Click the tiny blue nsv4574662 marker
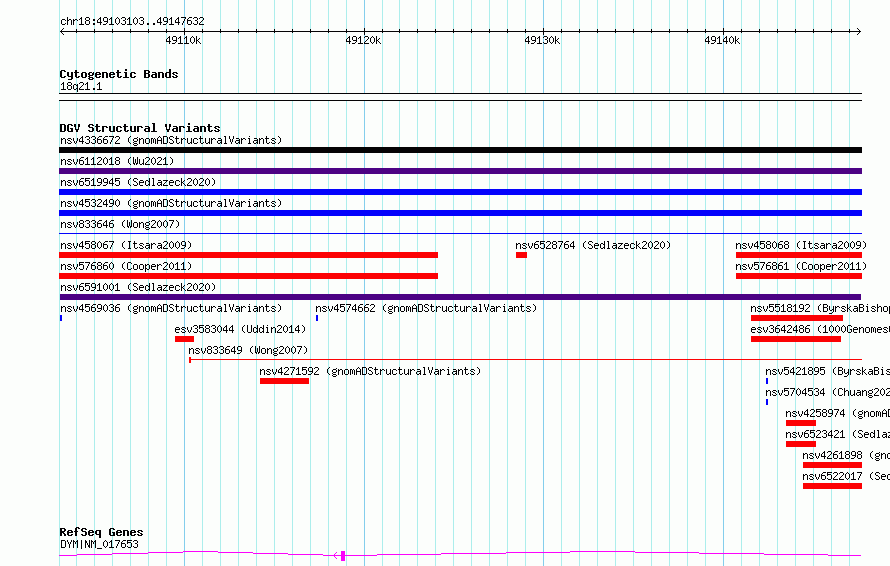890x566 pixels. (317, 318)
